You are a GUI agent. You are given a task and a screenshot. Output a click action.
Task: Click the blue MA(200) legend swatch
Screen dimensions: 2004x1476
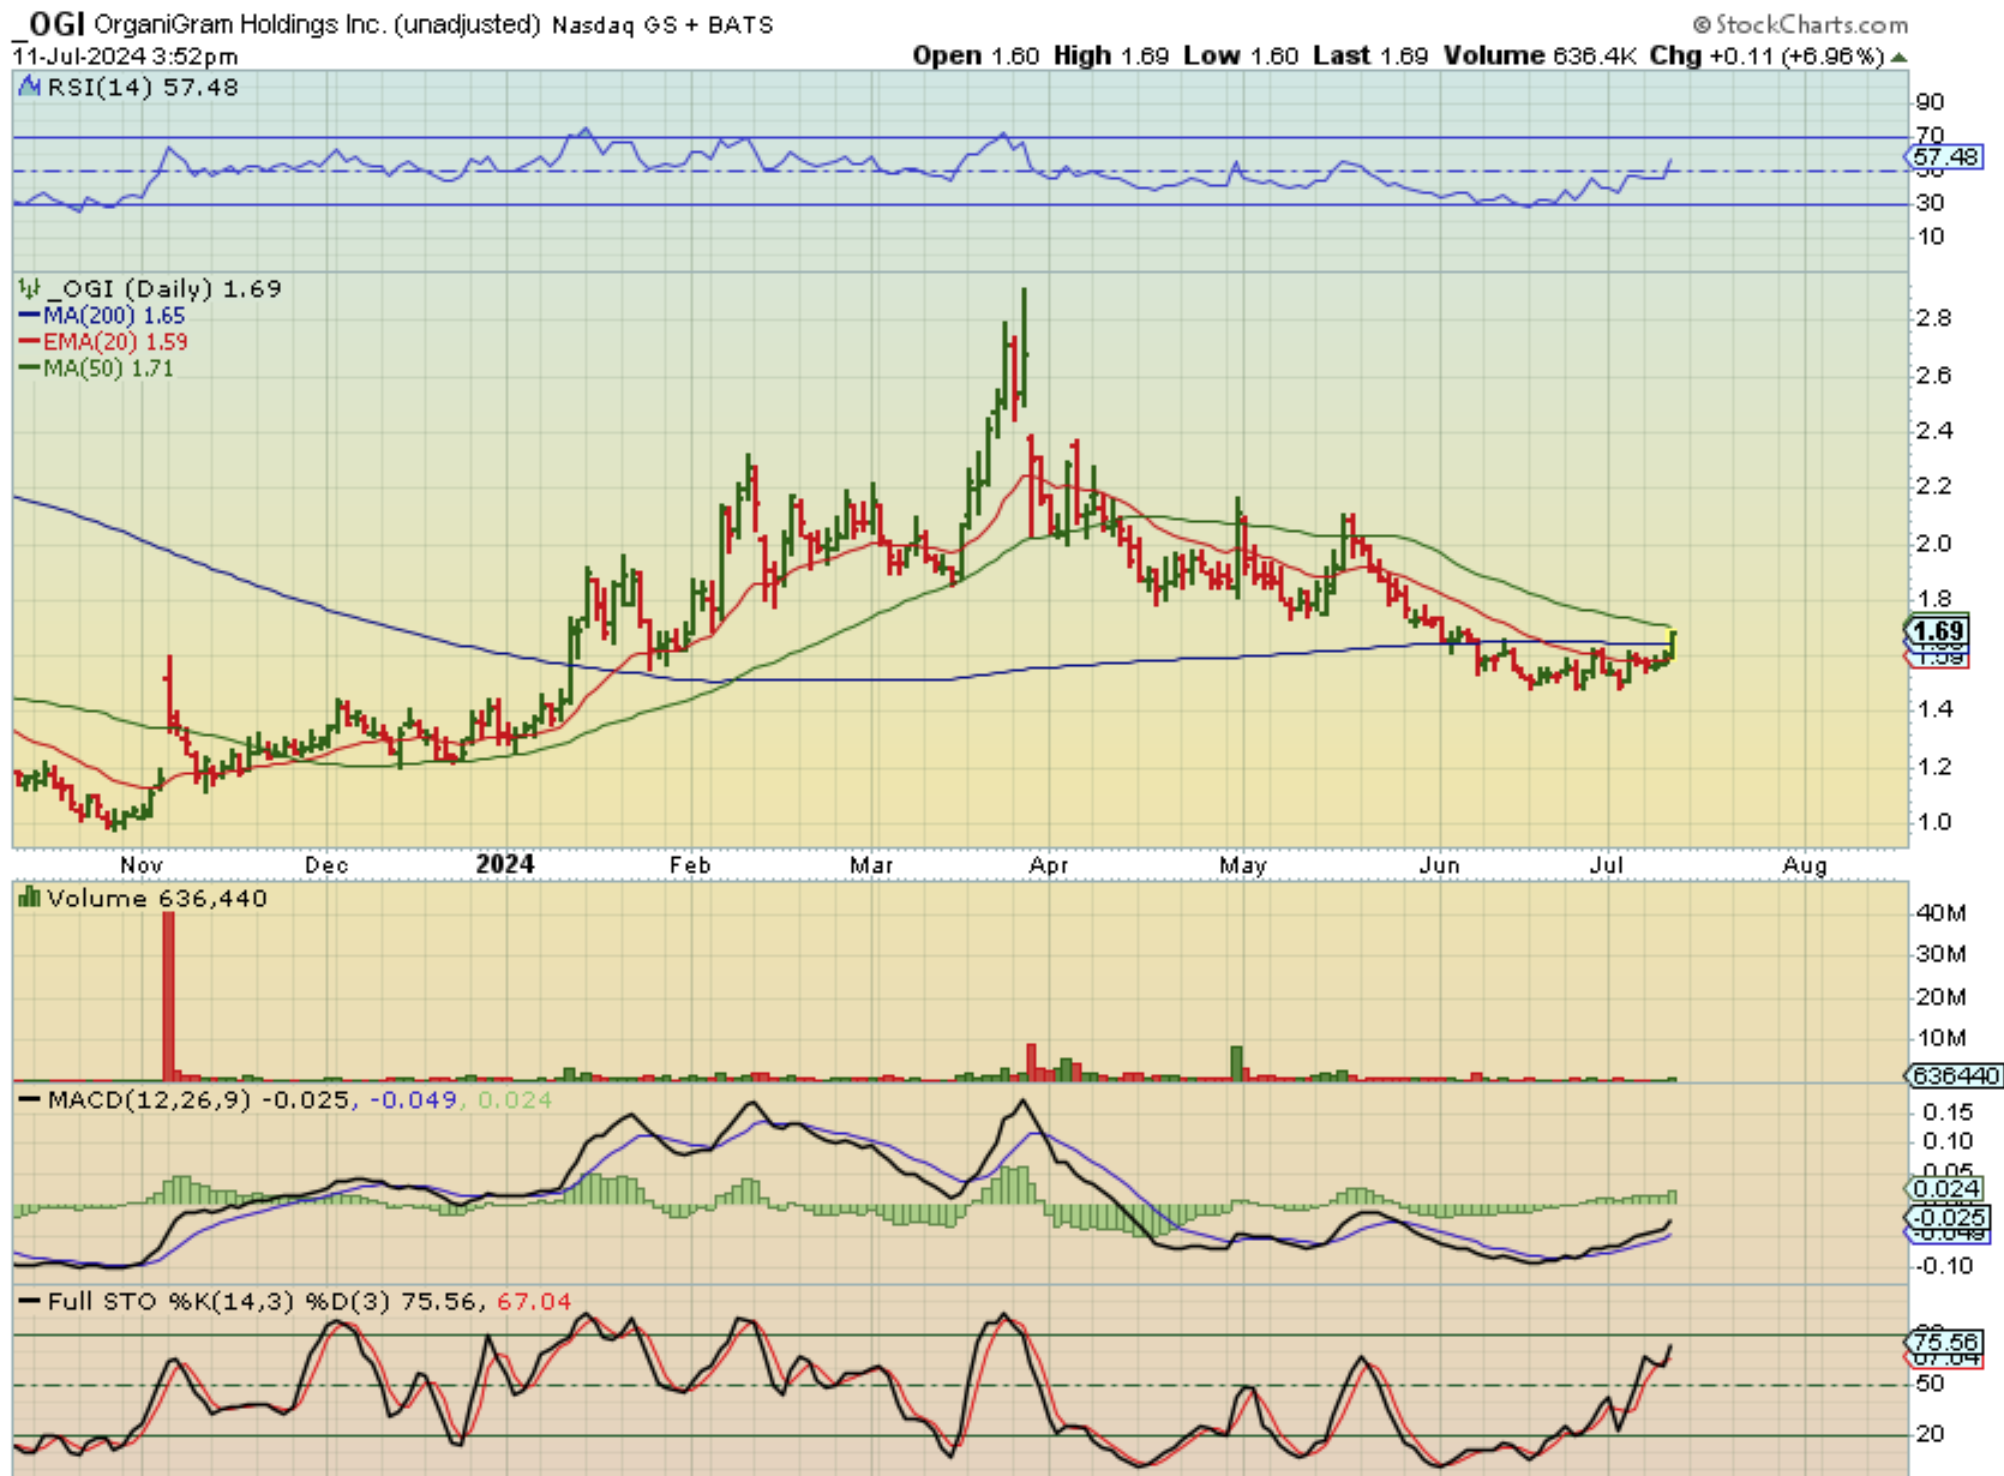coord(29,316)
